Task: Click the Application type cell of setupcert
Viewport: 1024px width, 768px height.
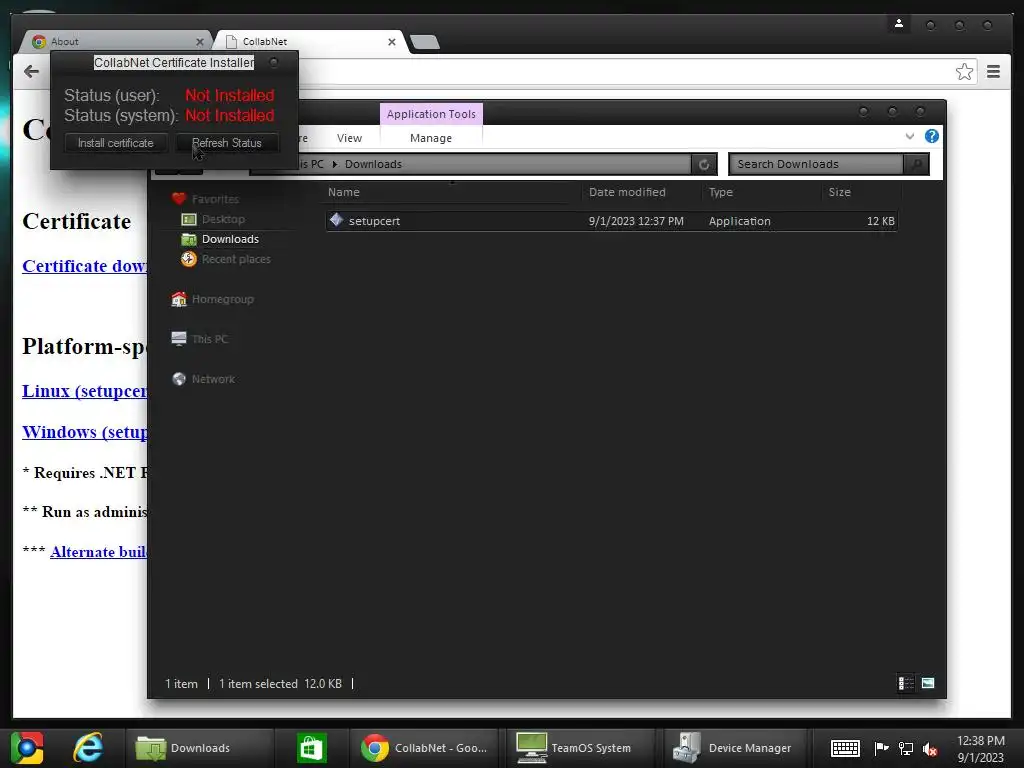Action: [x=739, y=221]
